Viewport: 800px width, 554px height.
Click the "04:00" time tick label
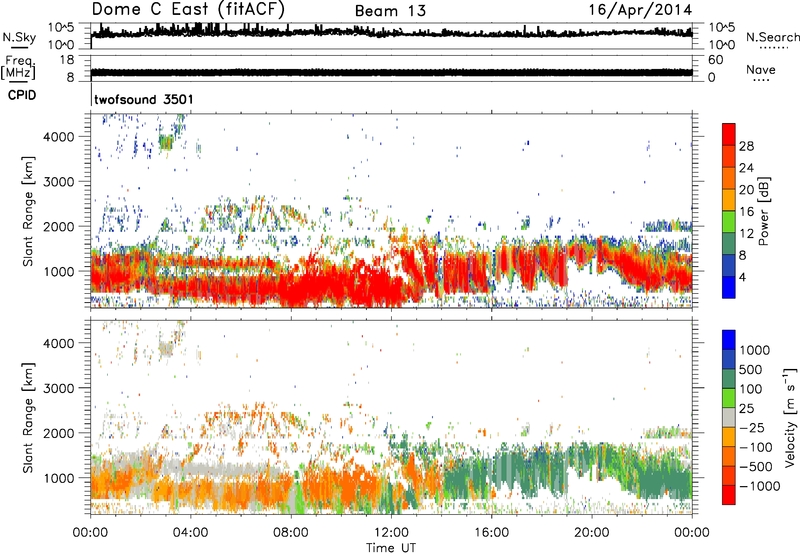click(x=190, y=533)
